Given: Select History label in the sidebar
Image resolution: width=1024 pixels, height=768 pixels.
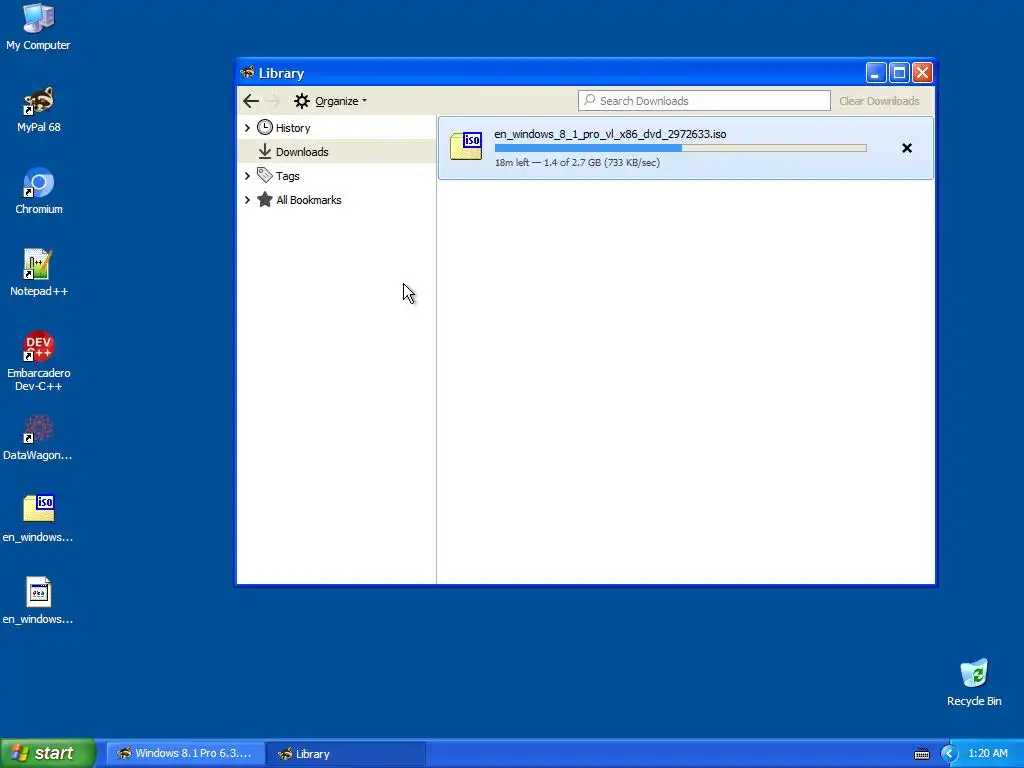Looking at the screenshot, I should [293, 128].
